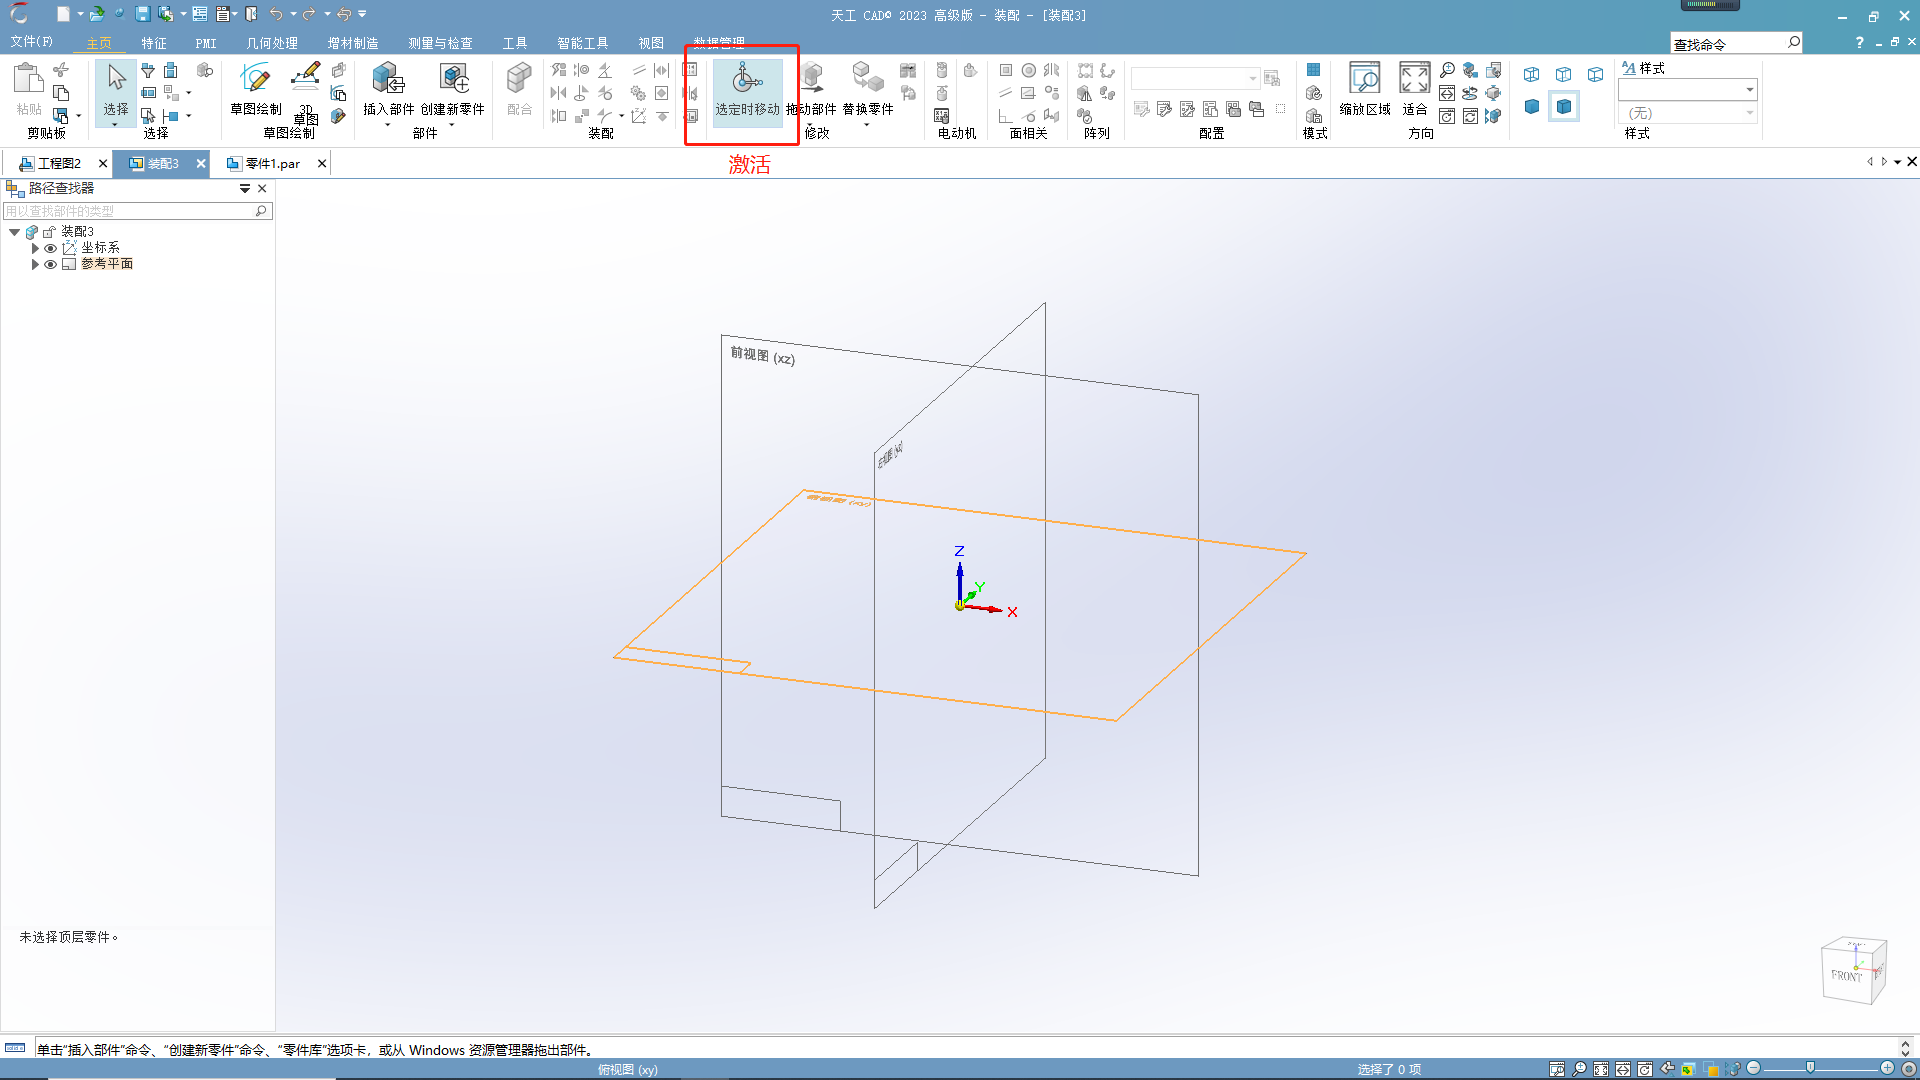The image size is (1920, 1080).
Task: Toggle visibility eye for 坐标系
Action: pyautogui.click(x=50, y=248)
